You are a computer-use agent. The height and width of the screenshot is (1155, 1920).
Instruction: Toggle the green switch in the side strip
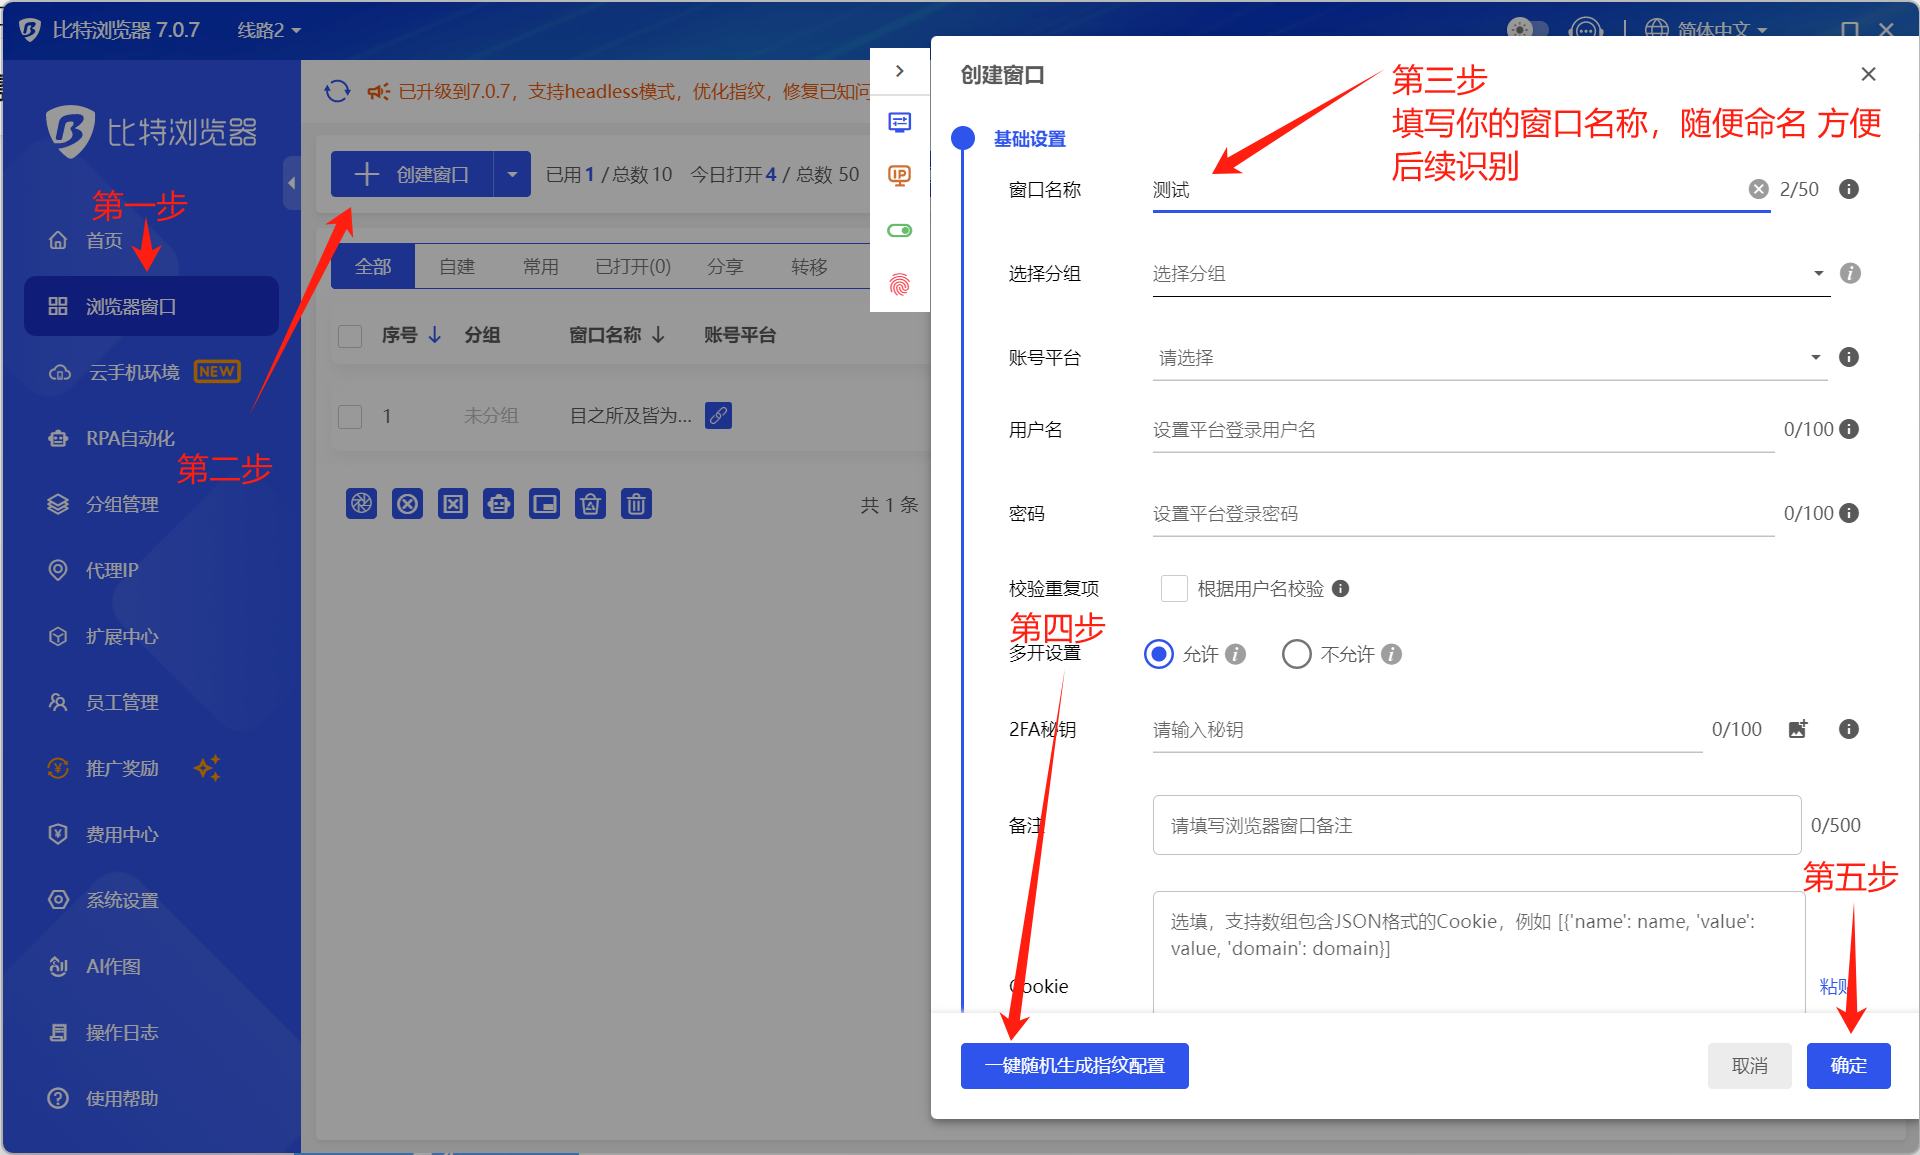(899, 231)
